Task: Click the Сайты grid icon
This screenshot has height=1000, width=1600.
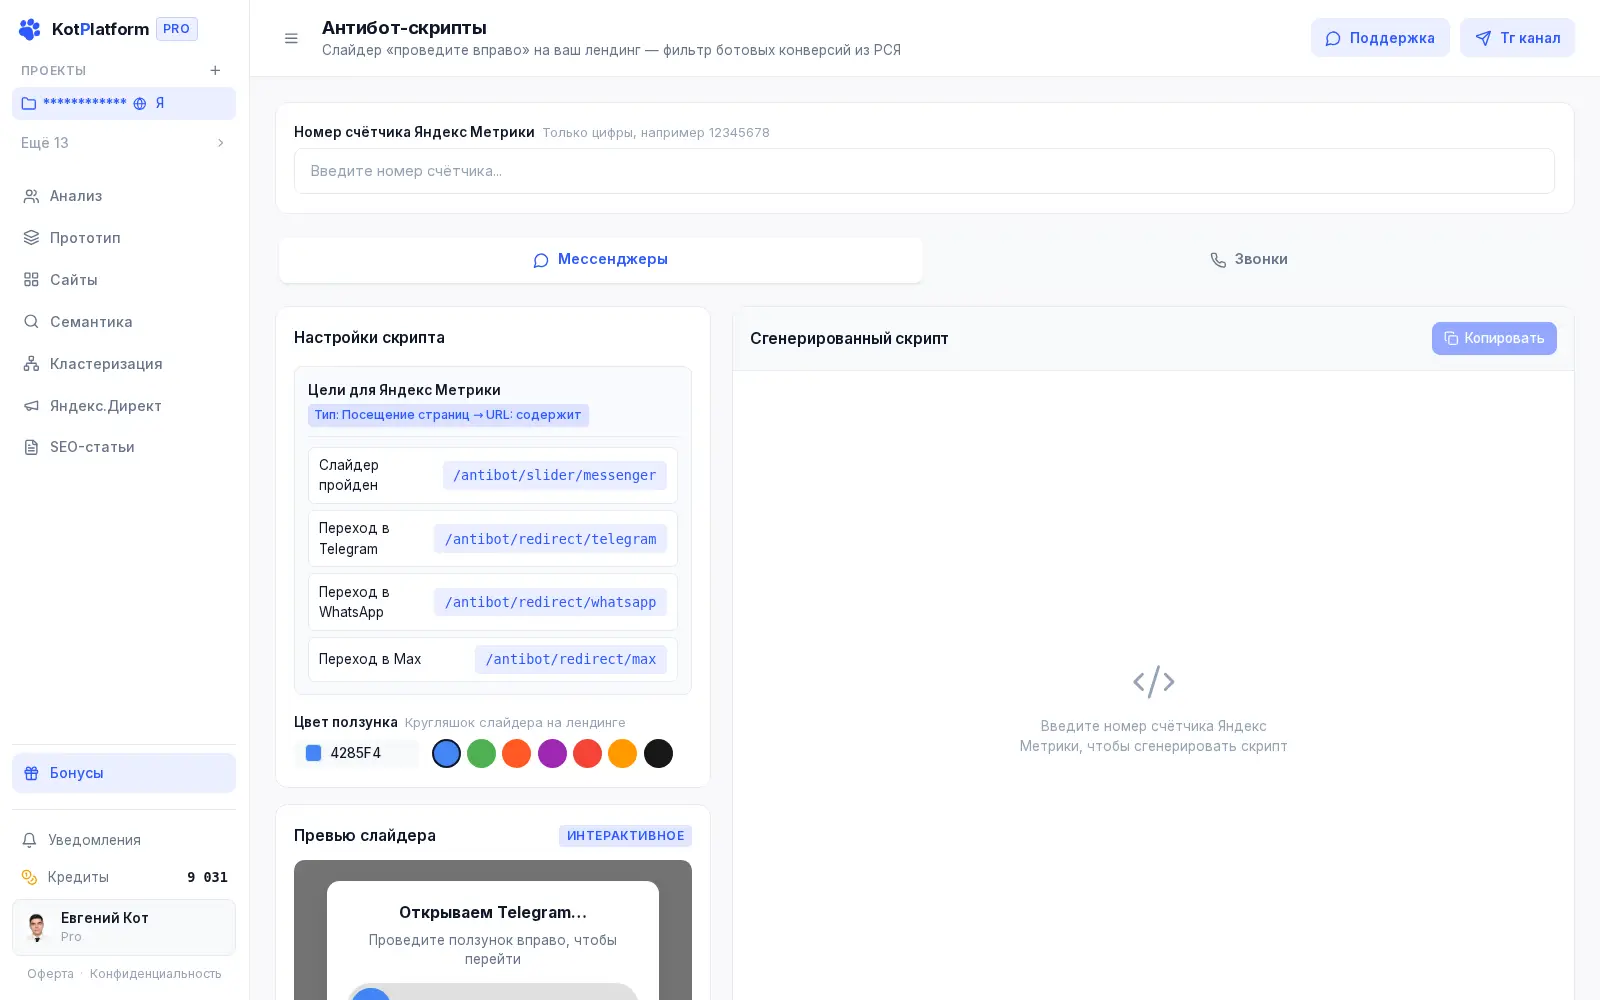Action: [x=31, y=280]
